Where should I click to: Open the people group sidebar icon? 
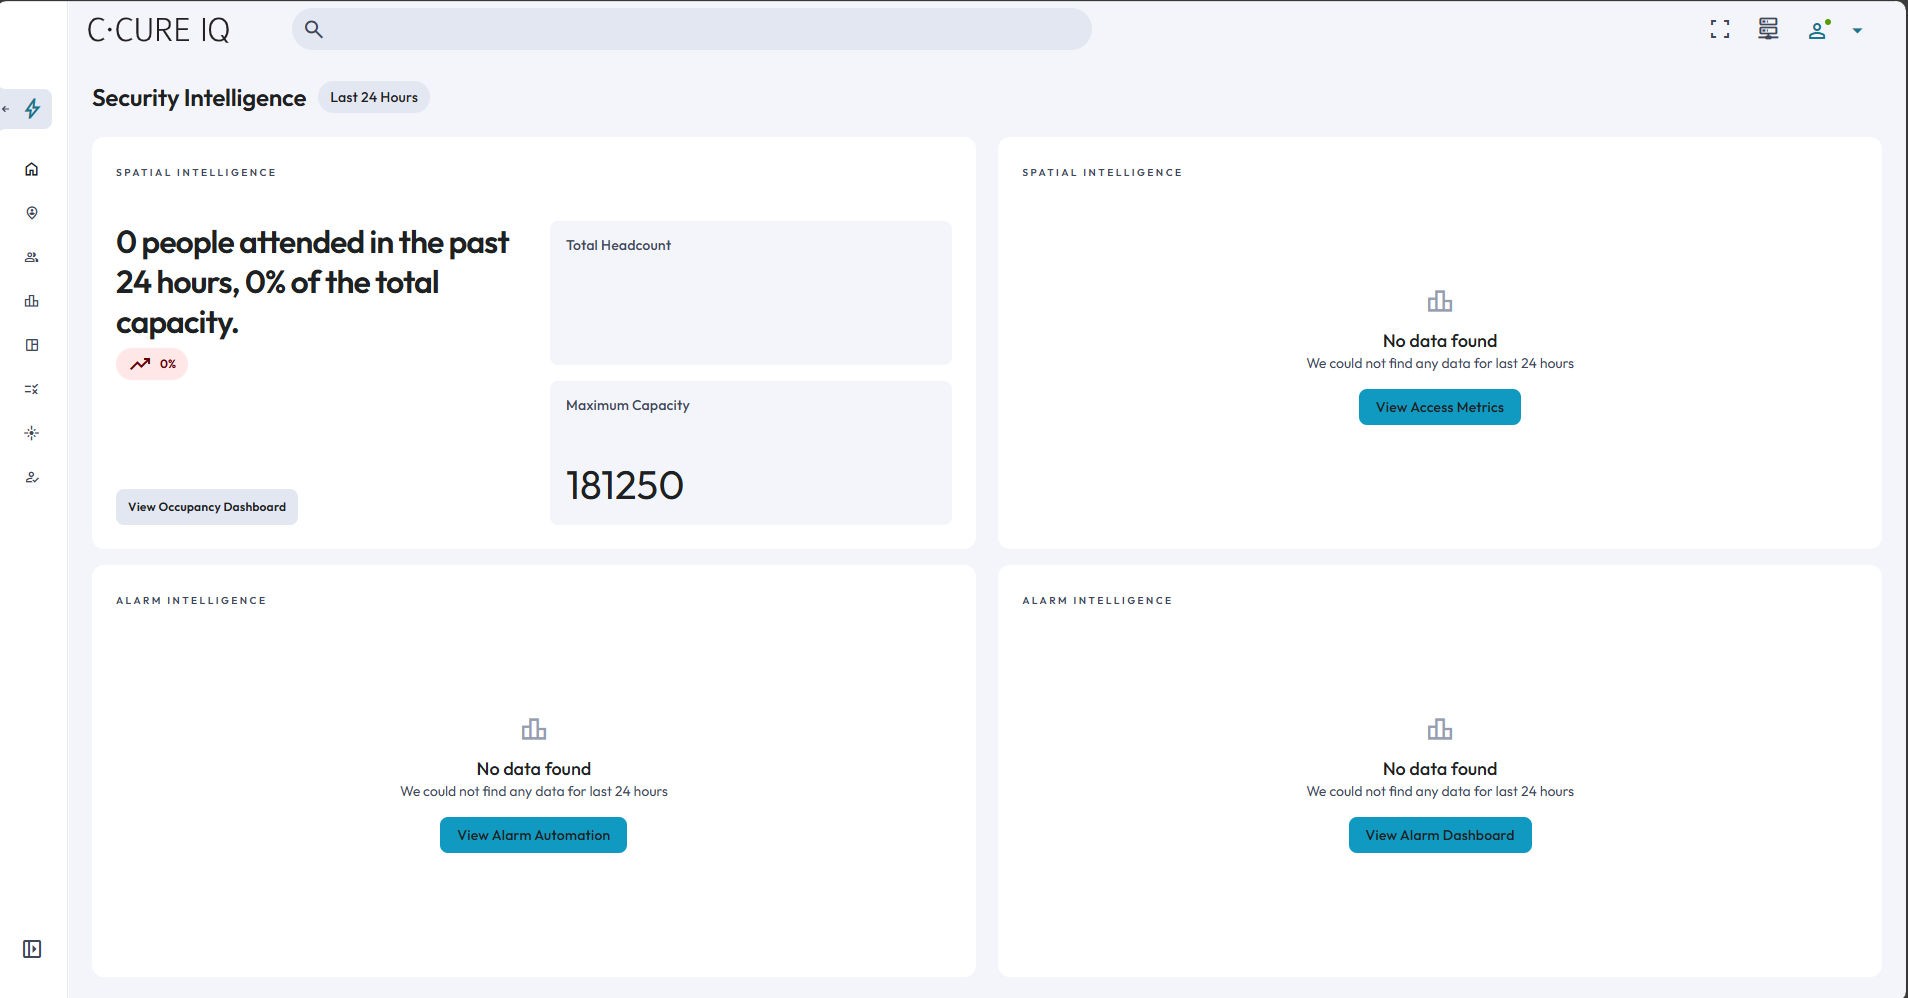coord(32,257)
